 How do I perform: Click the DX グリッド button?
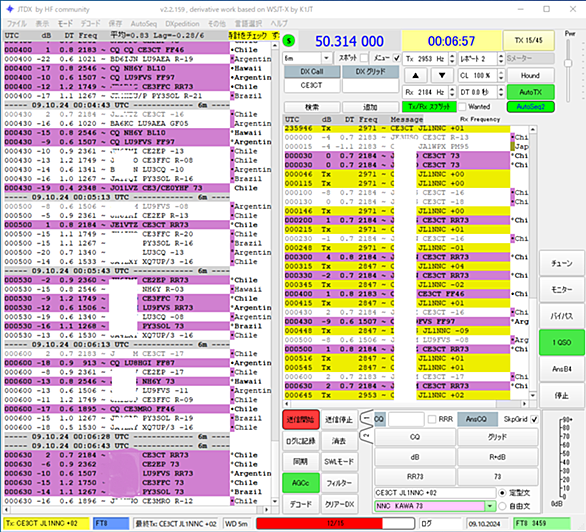click(x=370, y=72)
